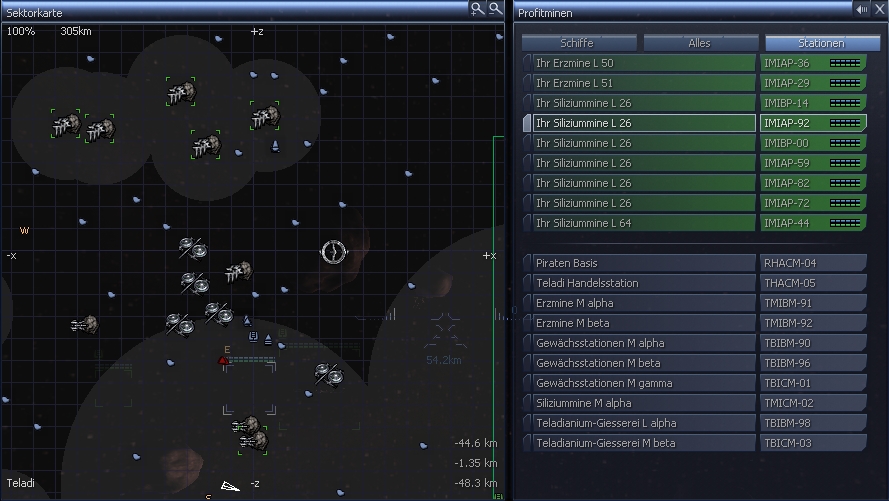This screenshot has height=501, width=889.
Task: Click the circular gate icon on map
Action: click(x=333, y=252)
